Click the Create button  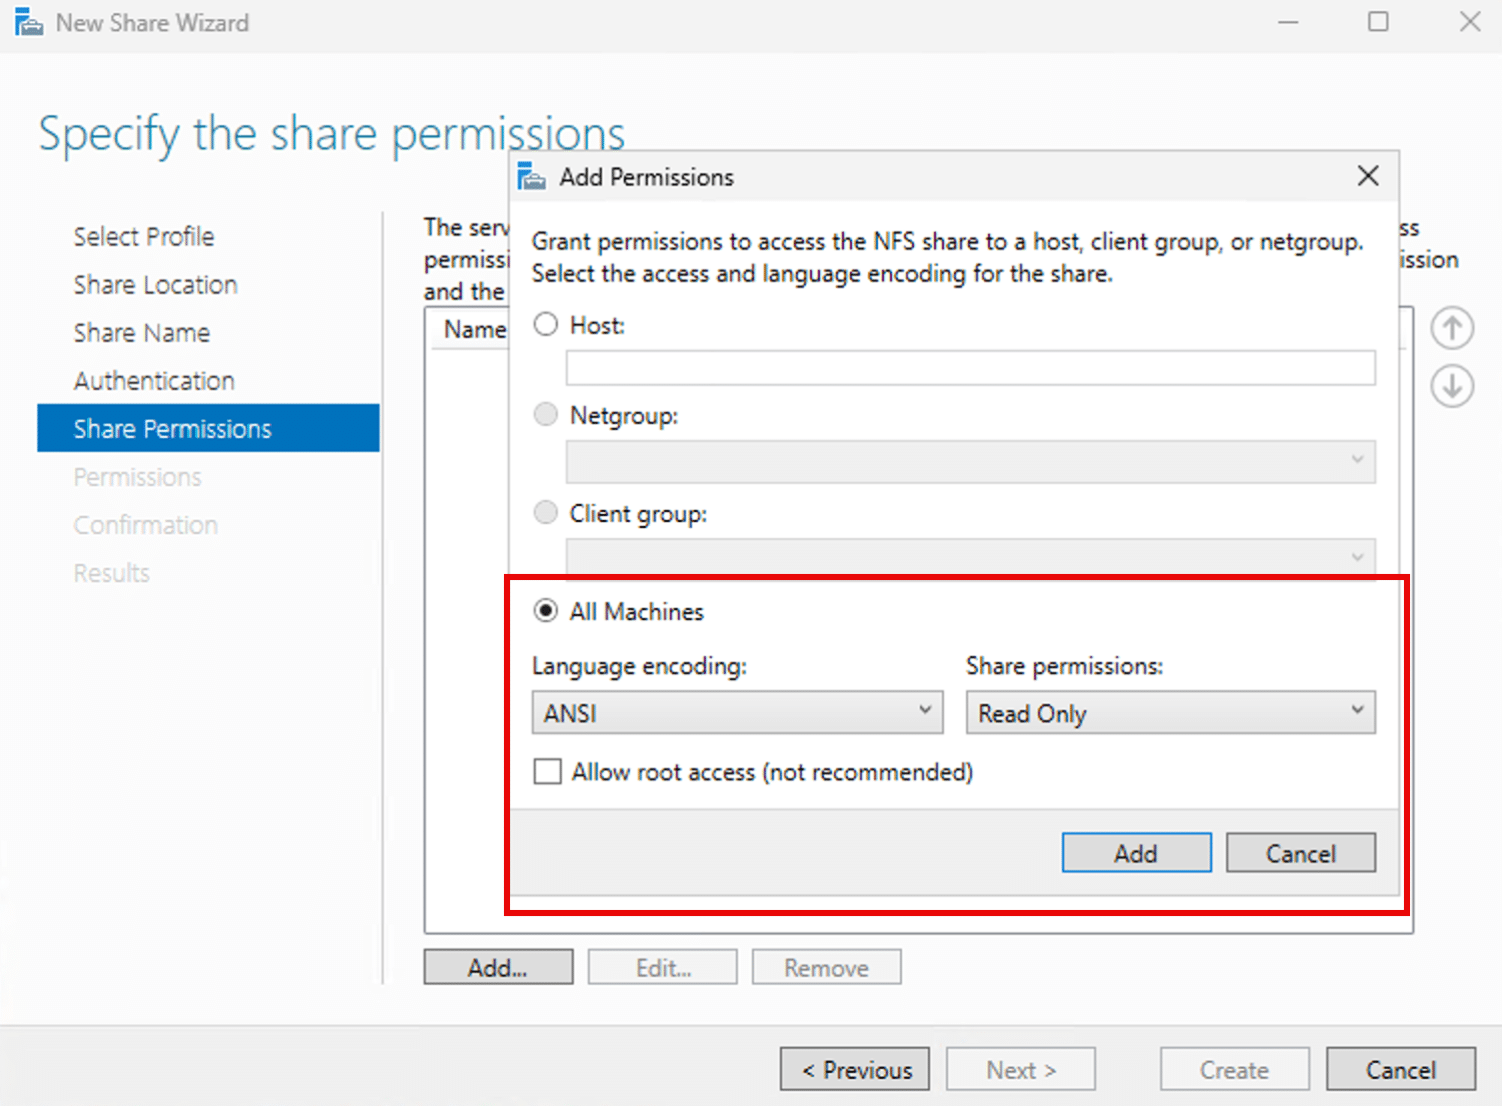click(1234, 1069)
